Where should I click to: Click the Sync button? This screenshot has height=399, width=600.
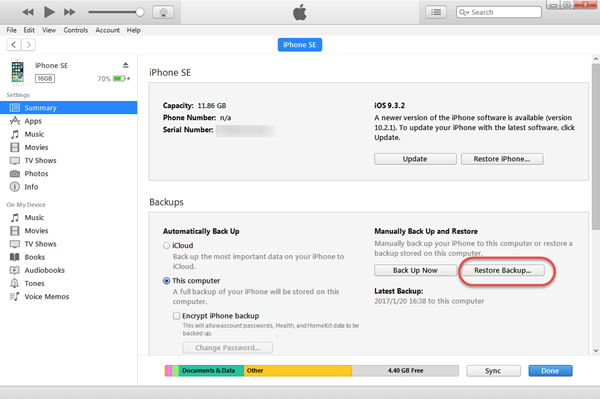(493, 371)
